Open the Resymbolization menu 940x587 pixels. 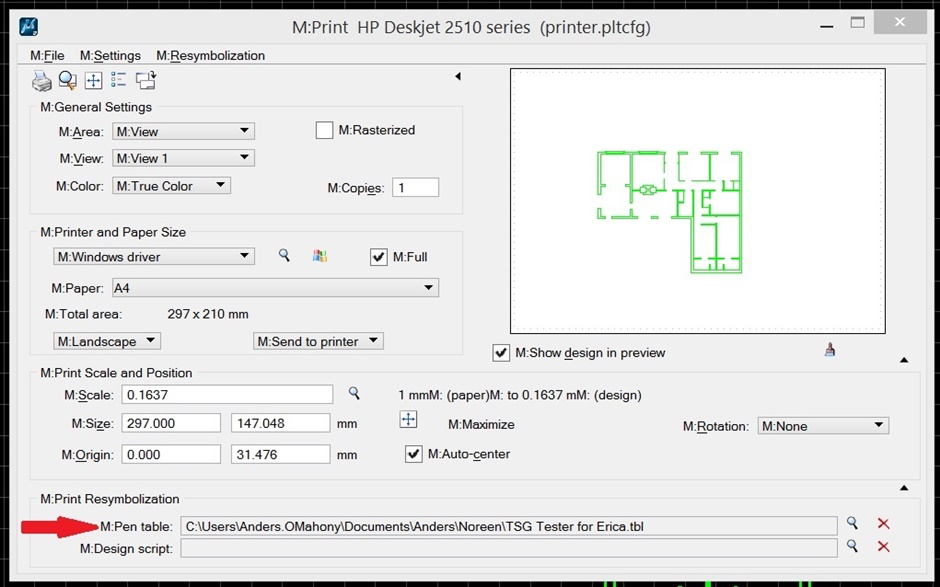(x=210, y=56)
